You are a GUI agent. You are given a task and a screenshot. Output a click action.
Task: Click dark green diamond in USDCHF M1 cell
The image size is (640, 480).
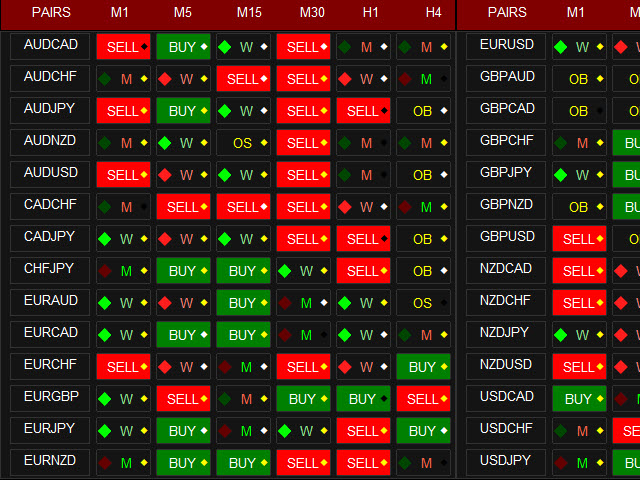tap(560, 431)
